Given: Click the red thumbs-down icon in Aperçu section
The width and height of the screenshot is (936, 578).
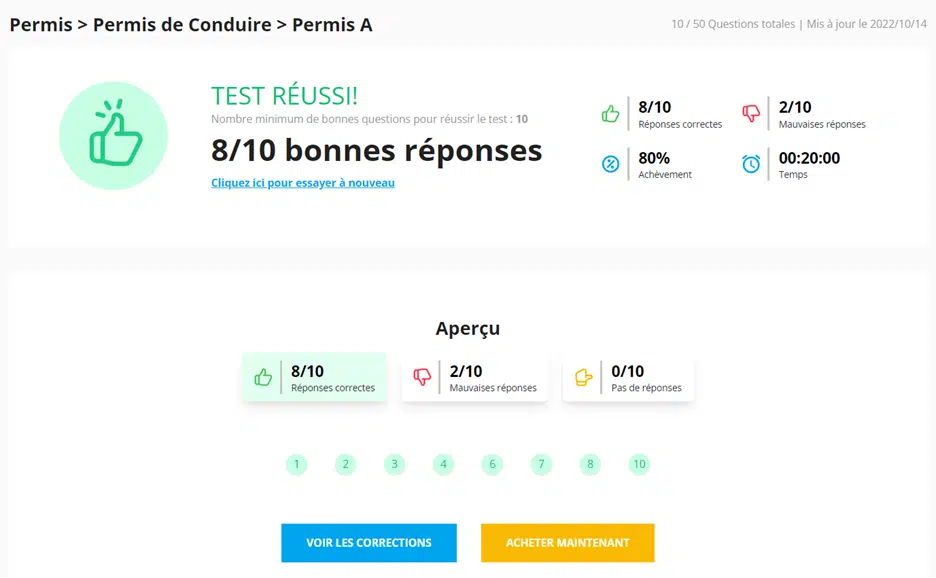Looking at the screenshot, I should pos(422,377).
